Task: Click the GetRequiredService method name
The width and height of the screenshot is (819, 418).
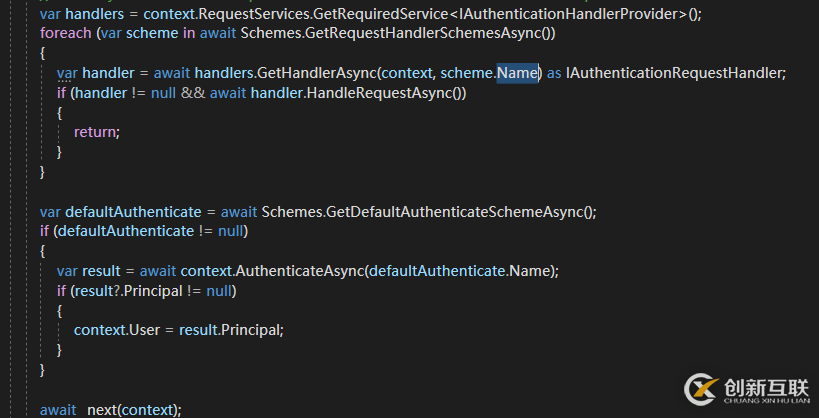Action: tap(381, 14)
